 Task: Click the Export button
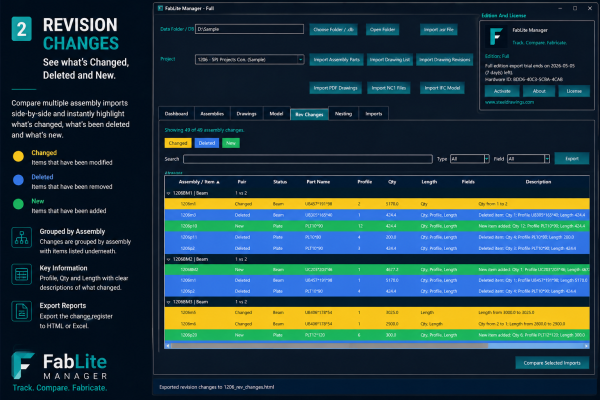click(572, 158)
